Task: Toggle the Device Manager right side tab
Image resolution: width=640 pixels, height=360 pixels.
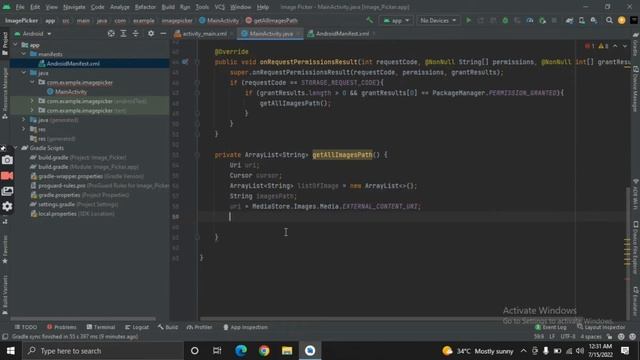Action: 636,89
